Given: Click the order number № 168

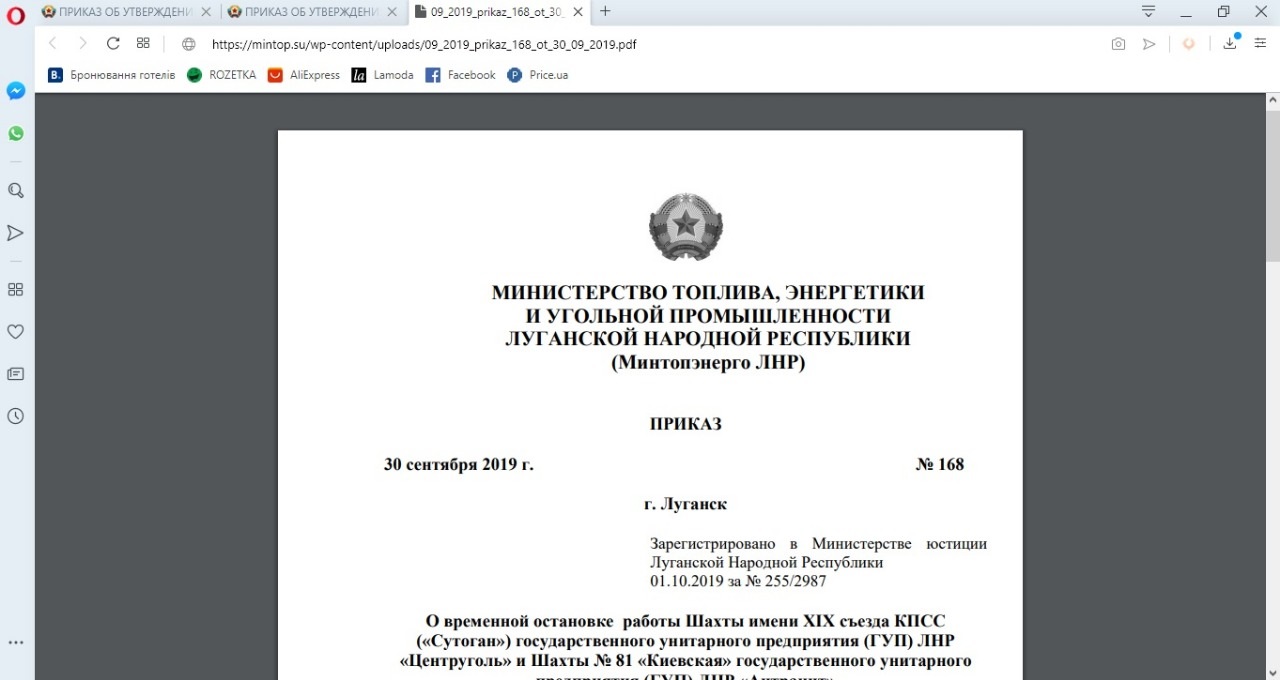Looking at the screenshot, I should tap(940, 464).
